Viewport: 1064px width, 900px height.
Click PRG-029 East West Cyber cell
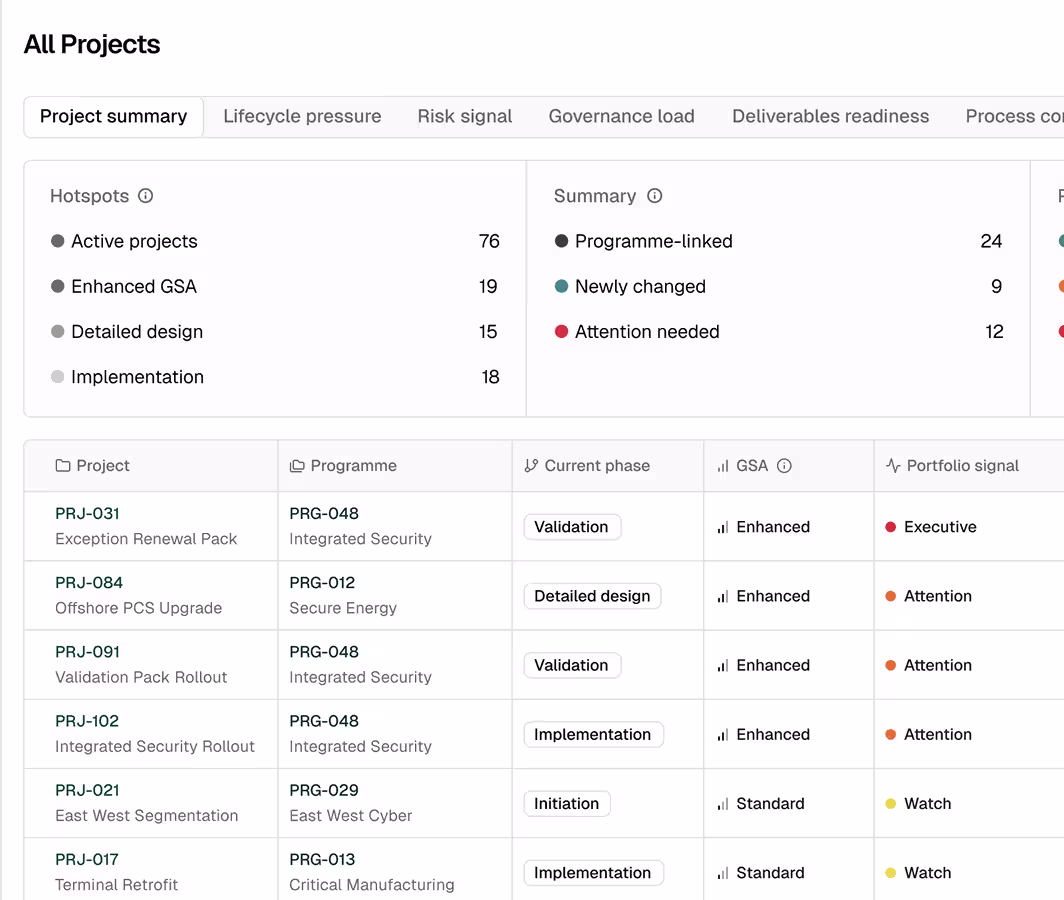click(395, 803)
